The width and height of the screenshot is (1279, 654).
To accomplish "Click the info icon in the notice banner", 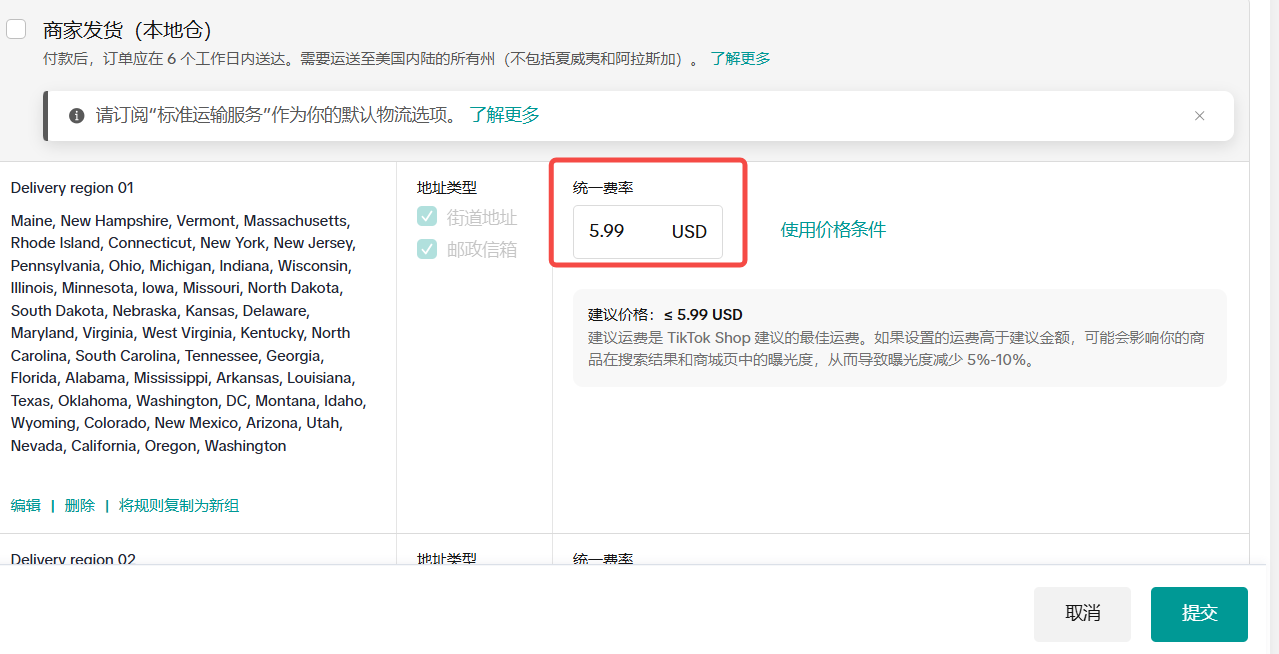I will click(77, 116).
